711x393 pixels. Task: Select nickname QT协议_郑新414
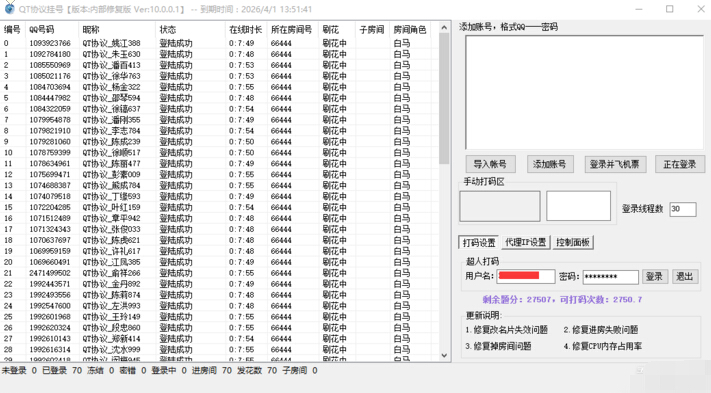tap(112, 339)
